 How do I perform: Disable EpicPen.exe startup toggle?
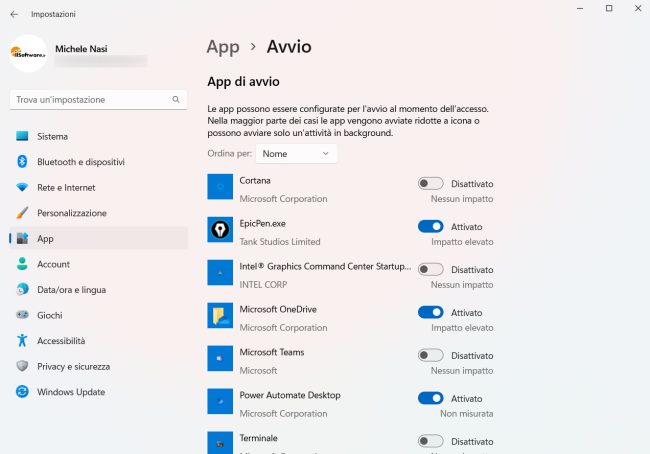pyautogui.click(x=430, y=227)
